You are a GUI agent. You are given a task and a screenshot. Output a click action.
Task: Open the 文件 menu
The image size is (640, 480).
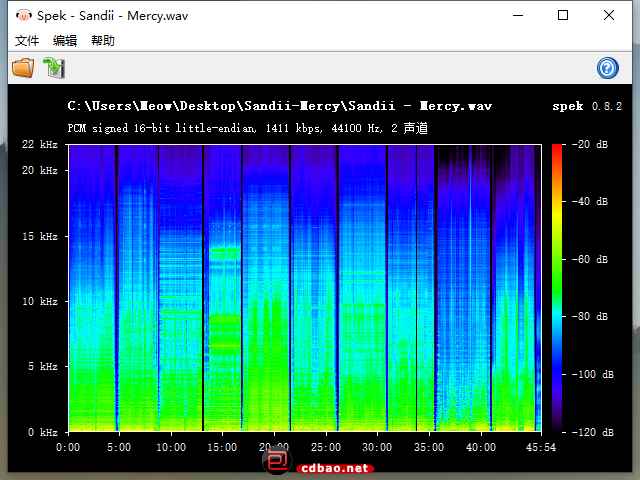(x=27, y=40)
